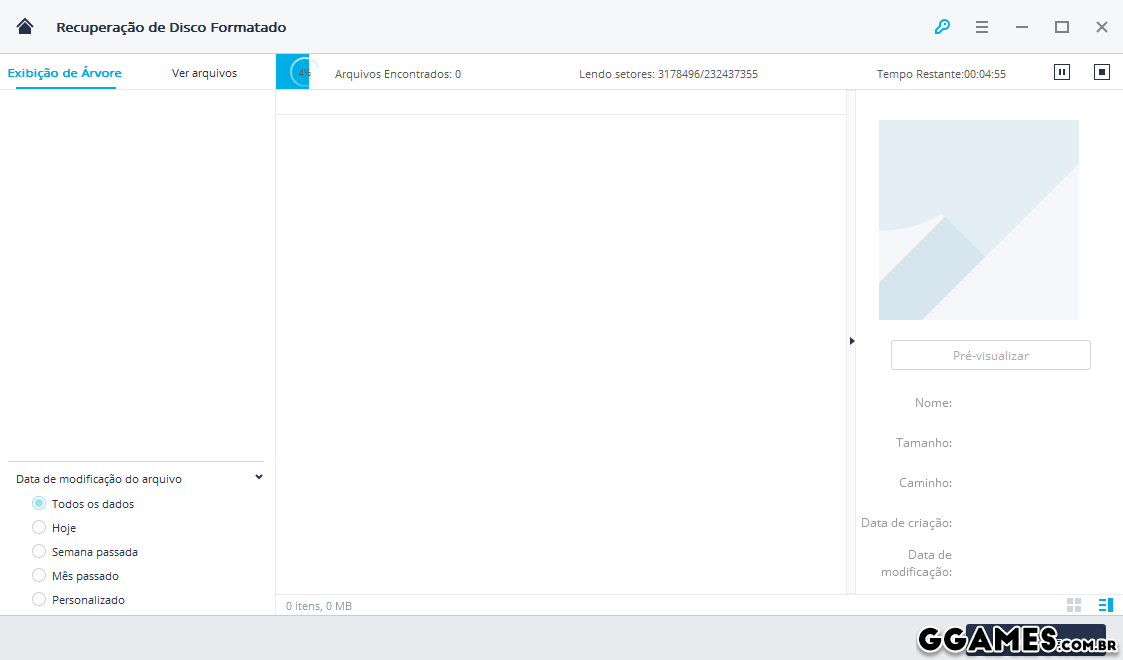Go to the home screen icon

coord(25,27)
